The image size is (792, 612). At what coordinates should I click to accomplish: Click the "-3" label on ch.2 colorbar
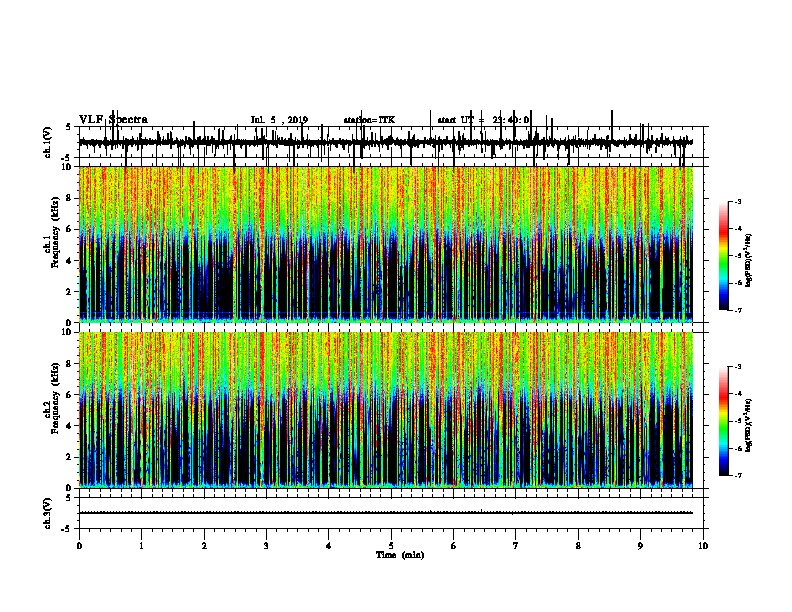tap(738, 367)
